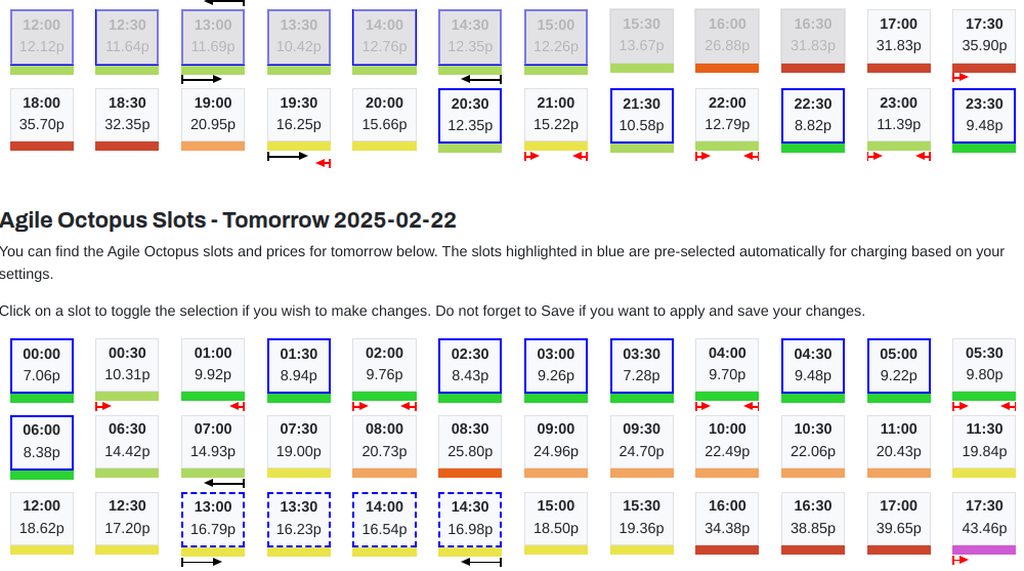Click red right arrow under 17:30 43.46p slot

coord(960,560)
